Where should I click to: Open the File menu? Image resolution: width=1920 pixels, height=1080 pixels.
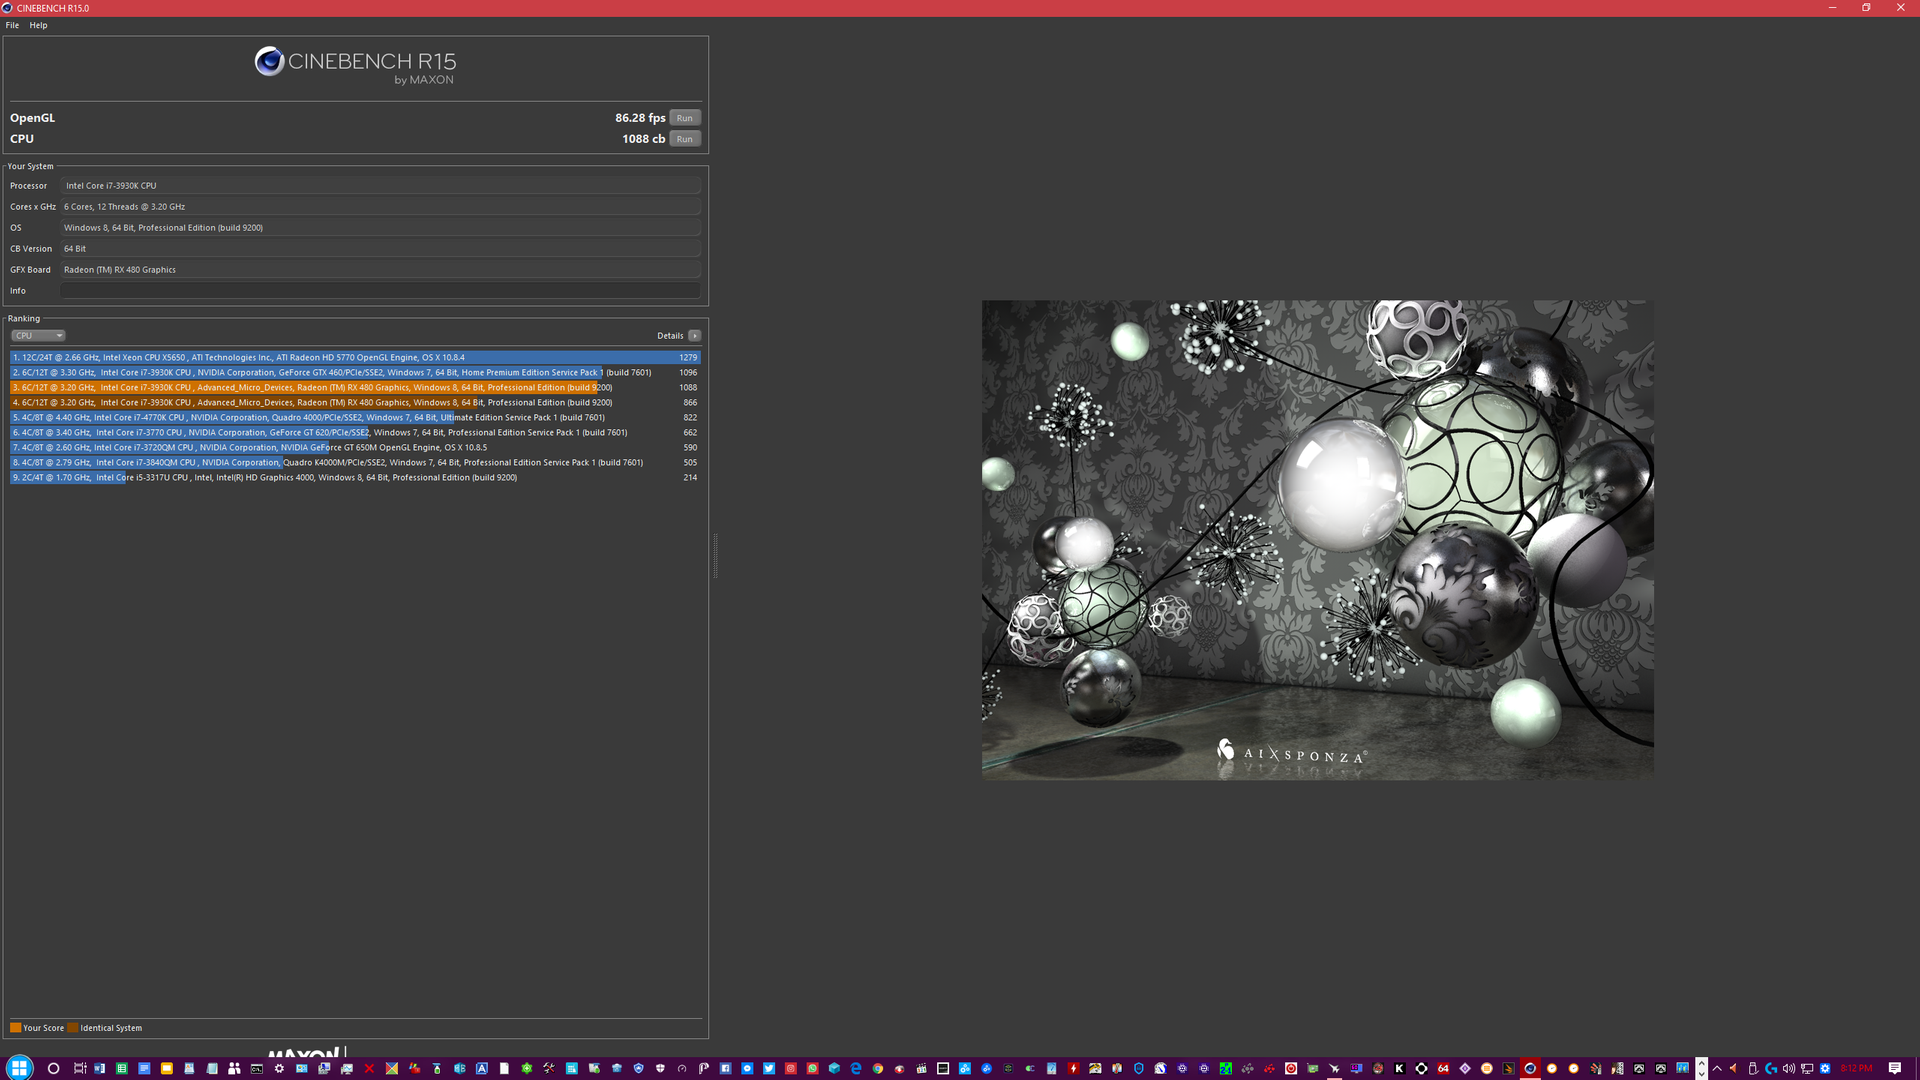pos(12,25)
